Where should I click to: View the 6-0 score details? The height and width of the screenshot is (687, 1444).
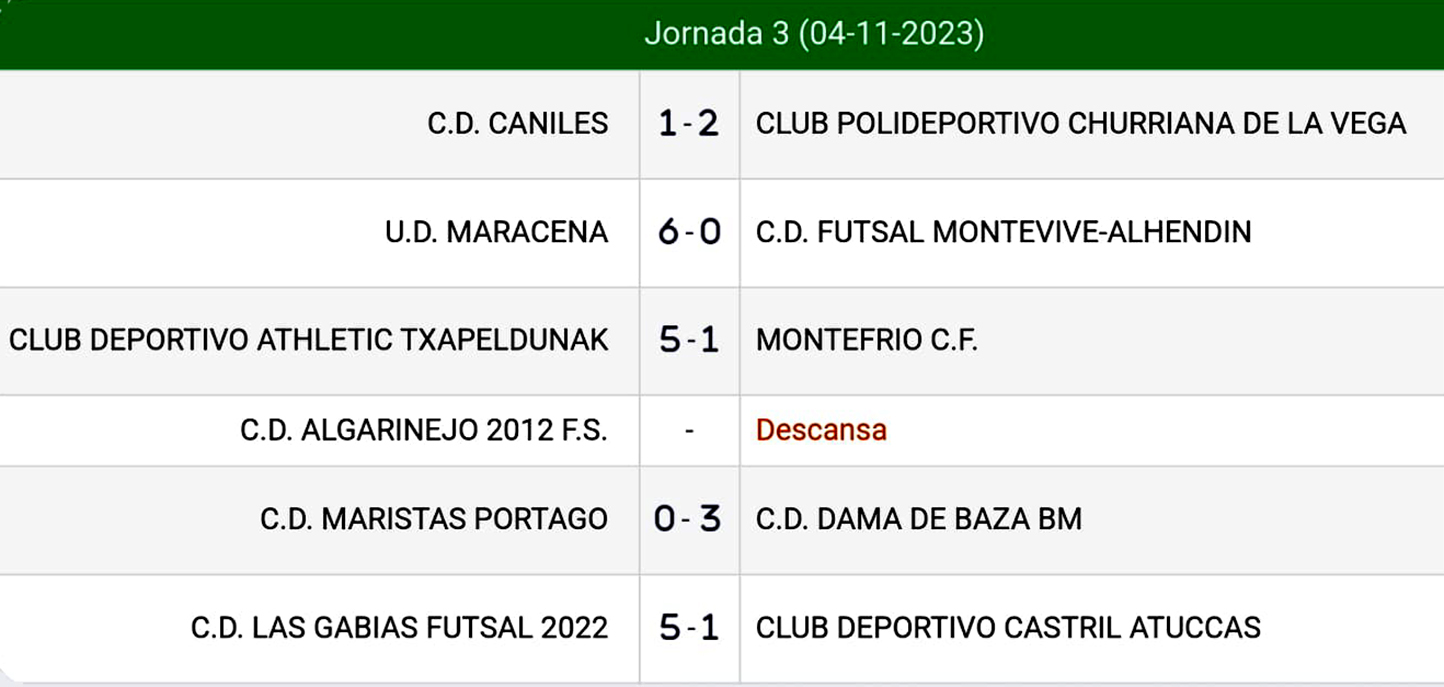(689, 232)
